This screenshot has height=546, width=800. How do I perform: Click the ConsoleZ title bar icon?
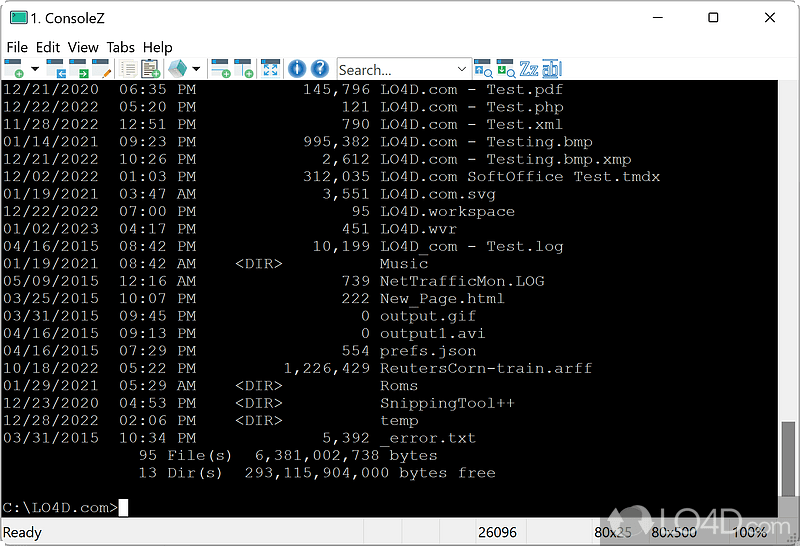coord(18,18)
